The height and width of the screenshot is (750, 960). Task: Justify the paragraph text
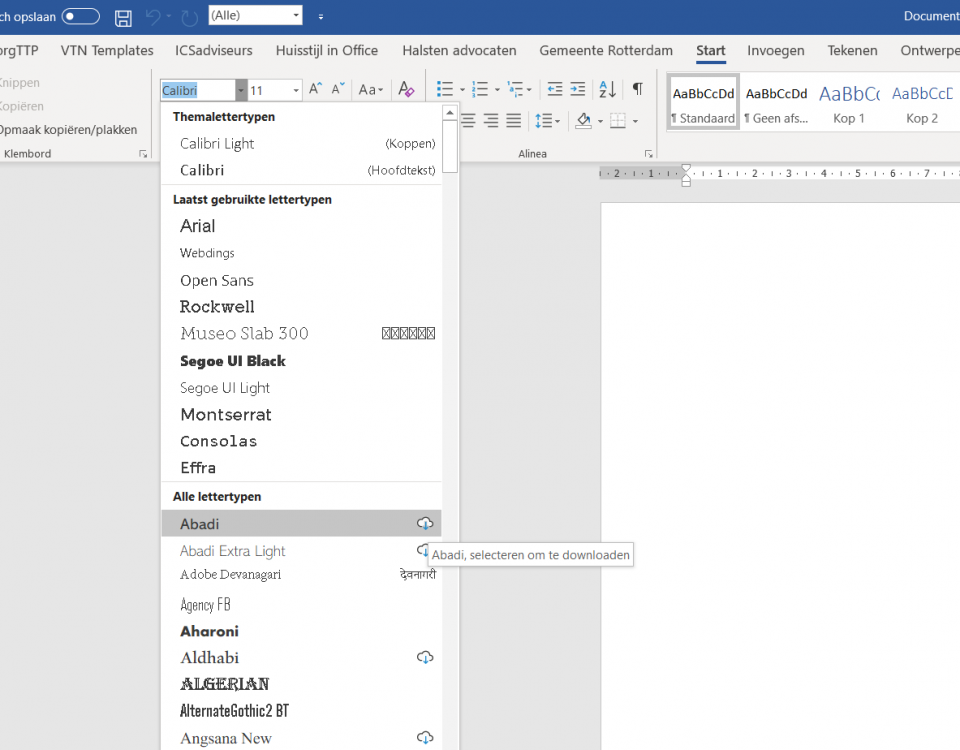(514, 121)
